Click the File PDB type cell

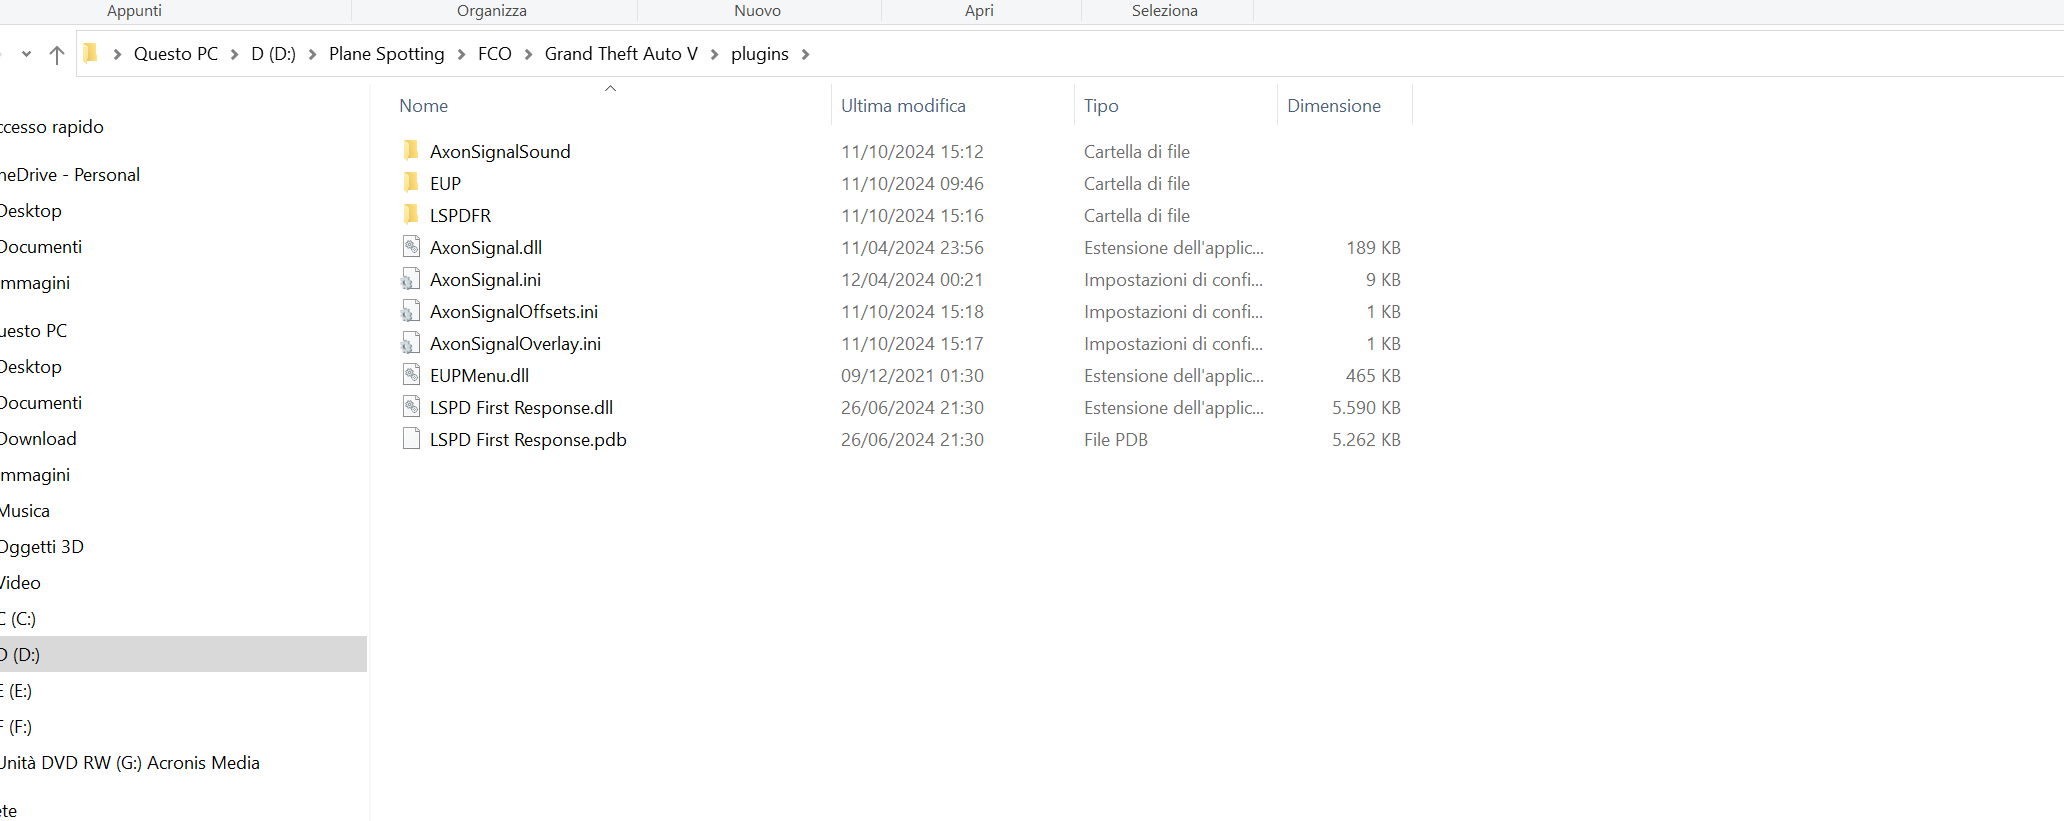click(x=1116, y=440)
